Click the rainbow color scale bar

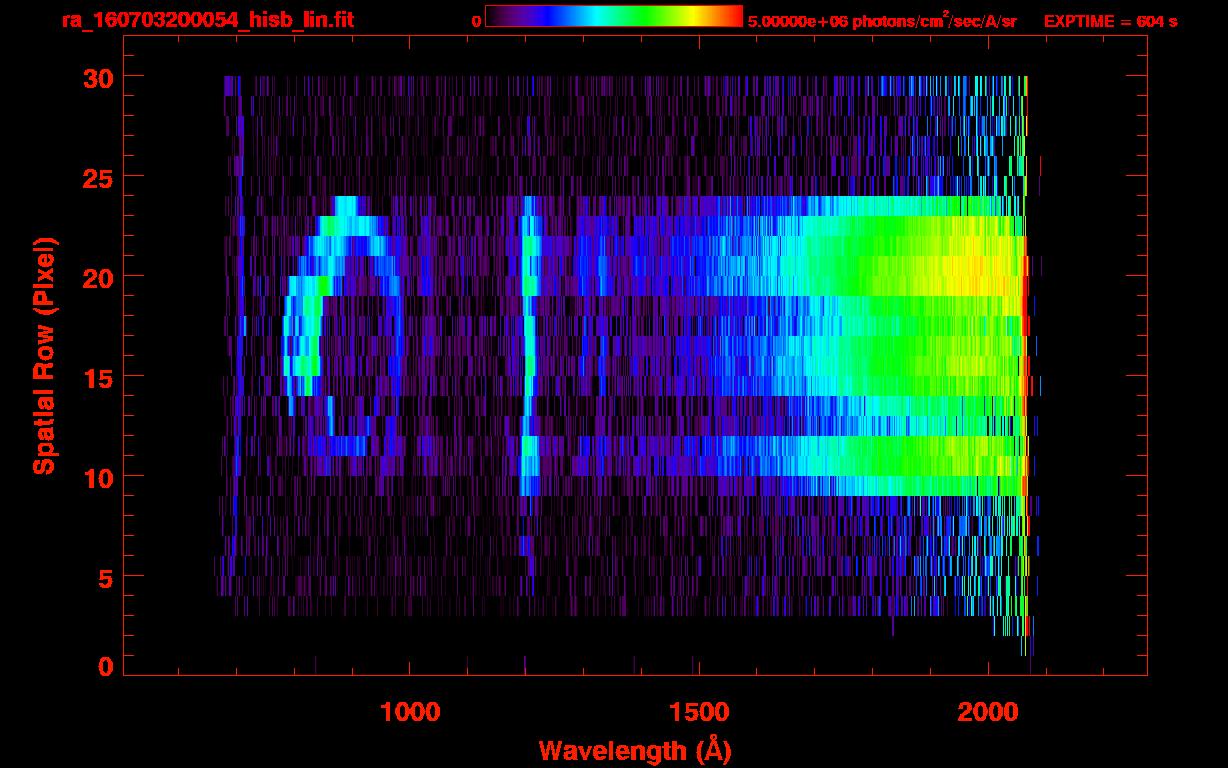[x=613, y=16]
